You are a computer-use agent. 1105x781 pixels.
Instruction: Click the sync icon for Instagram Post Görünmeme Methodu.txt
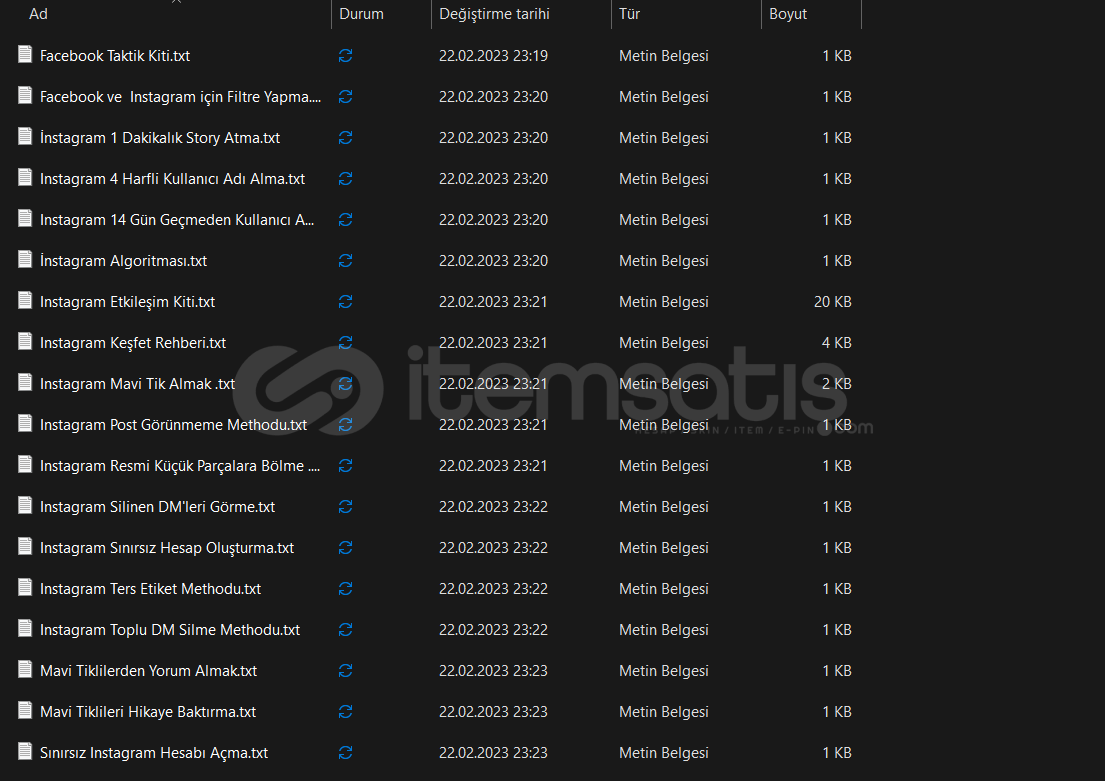(x=345, y=425)
